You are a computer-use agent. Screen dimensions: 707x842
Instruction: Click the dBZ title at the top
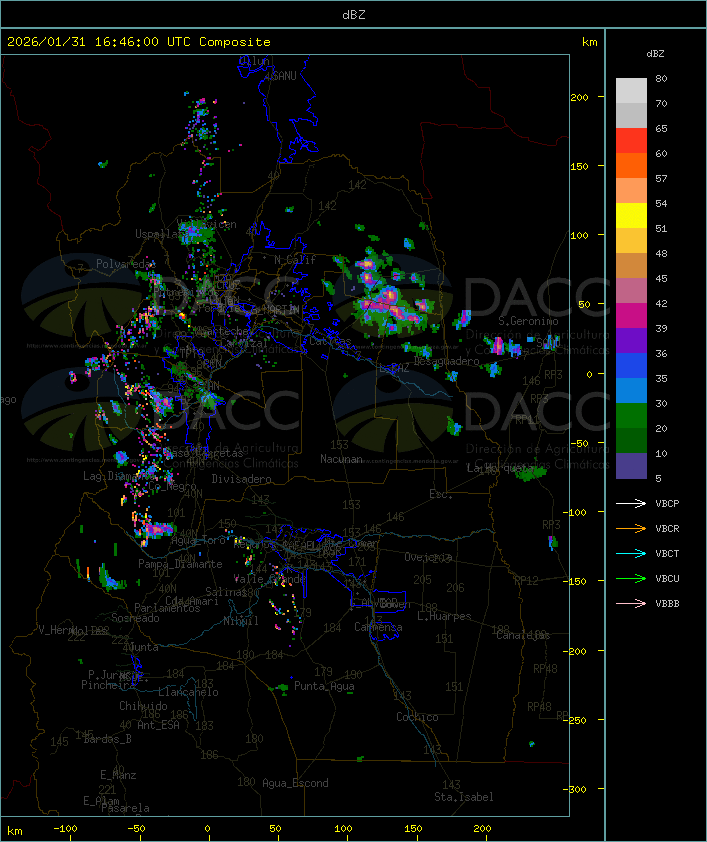353,14
